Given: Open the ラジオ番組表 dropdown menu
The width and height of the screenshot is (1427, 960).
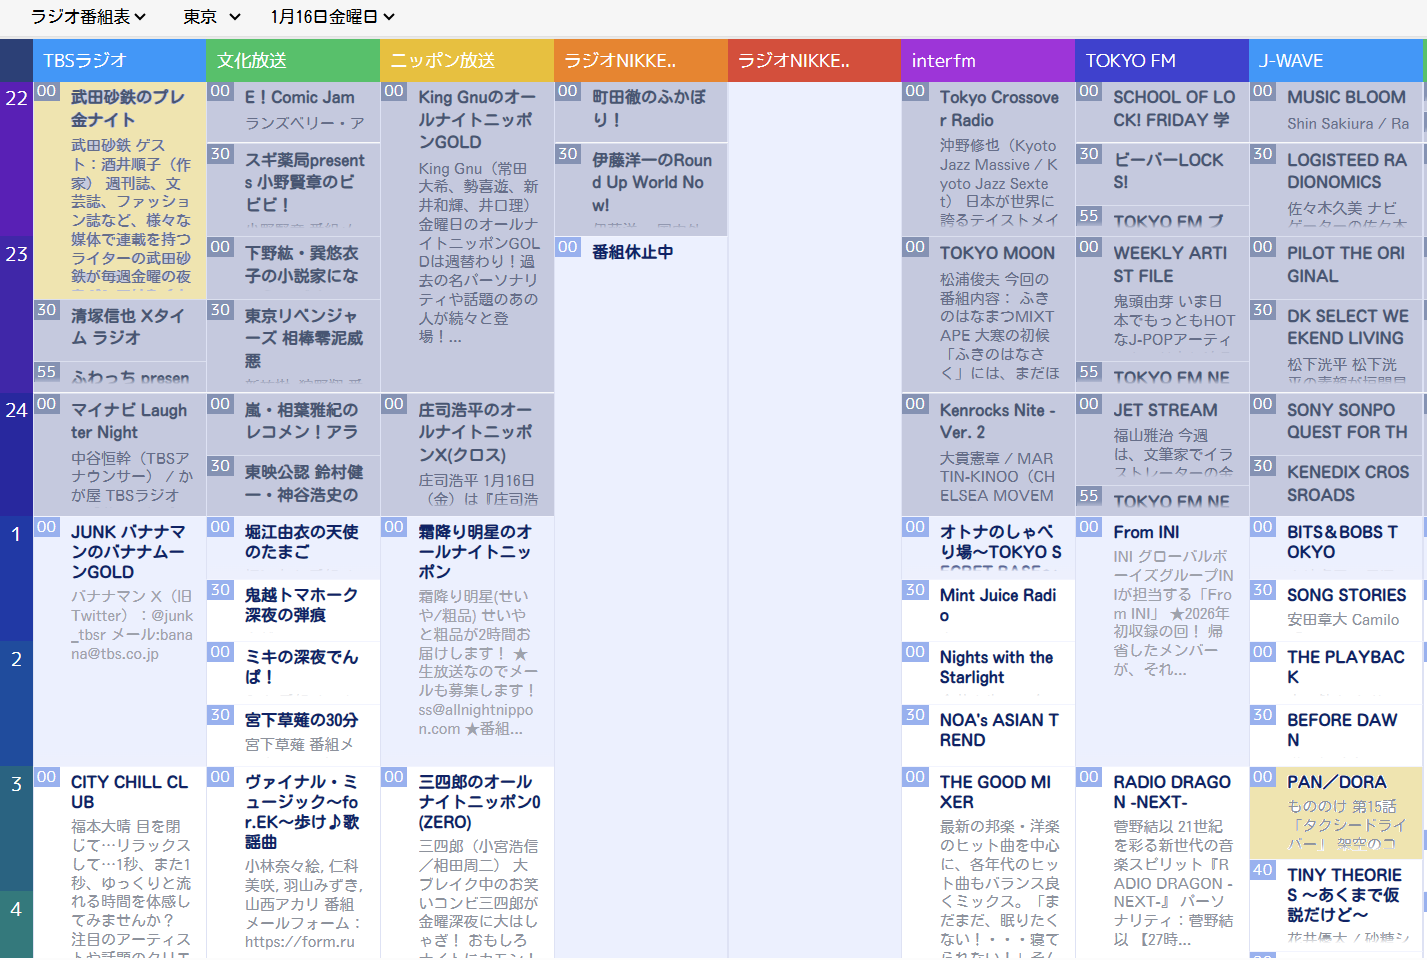Looking at the screenshot, I should point(88,17).
